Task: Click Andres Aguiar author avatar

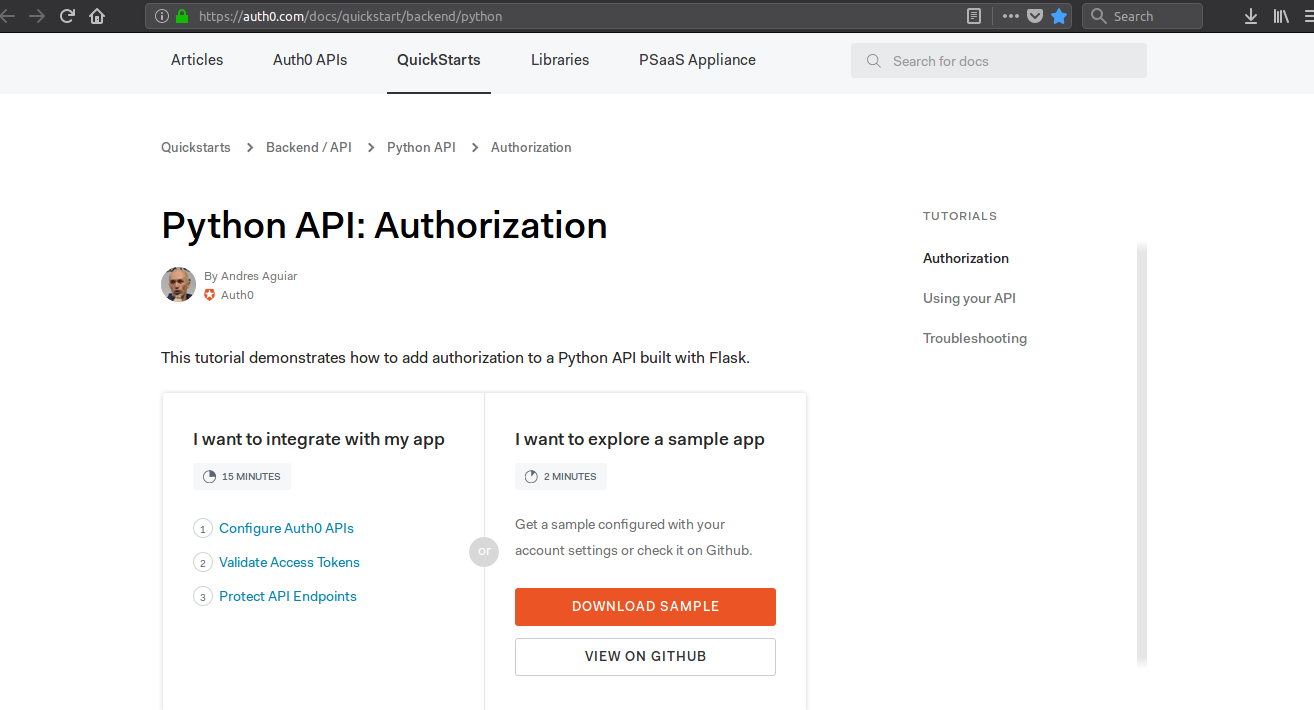Action: 178,284
